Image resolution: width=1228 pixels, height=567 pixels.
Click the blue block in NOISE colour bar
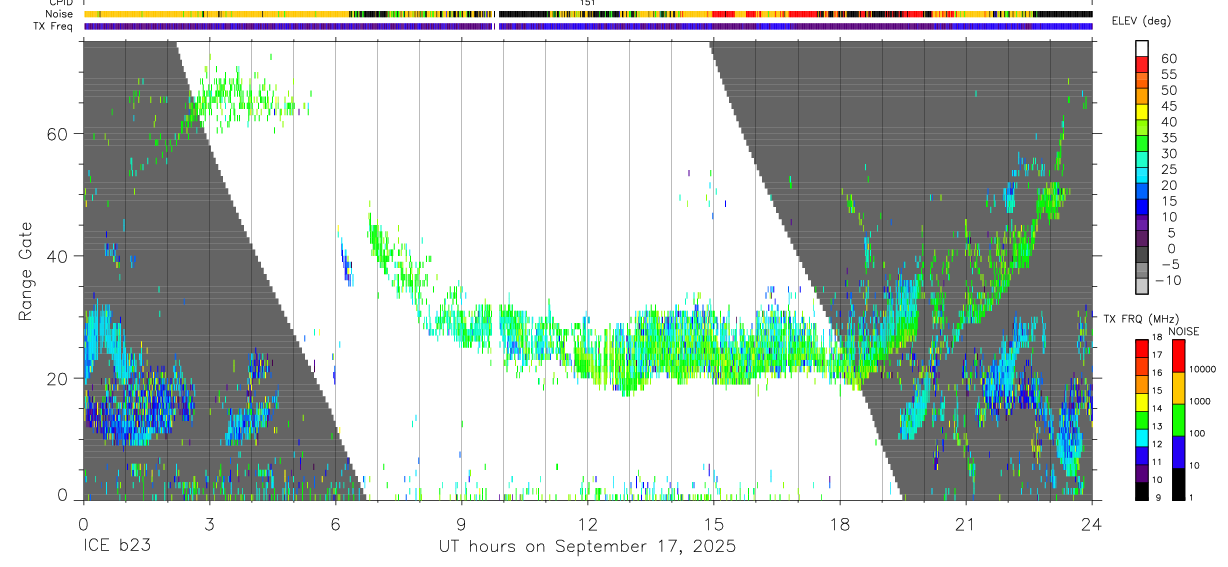1179,452
